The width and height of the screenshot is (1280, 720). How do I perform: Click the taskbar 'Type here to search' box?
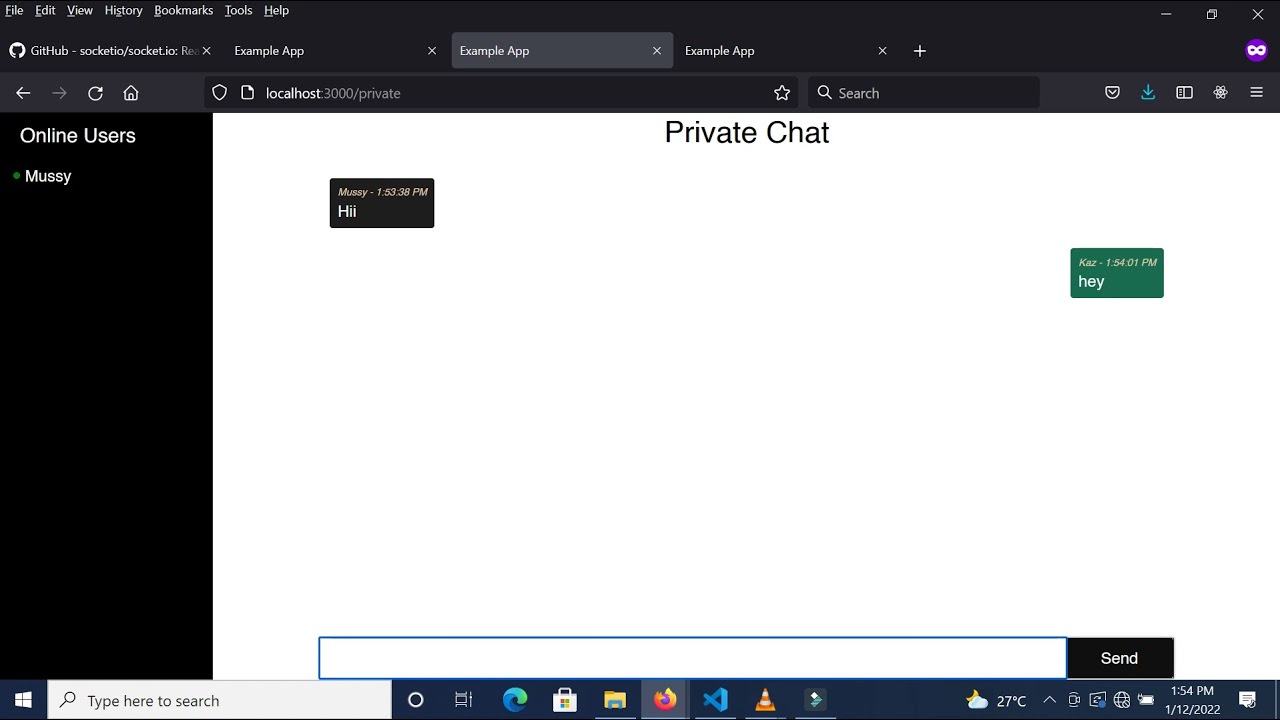point(220,700)
